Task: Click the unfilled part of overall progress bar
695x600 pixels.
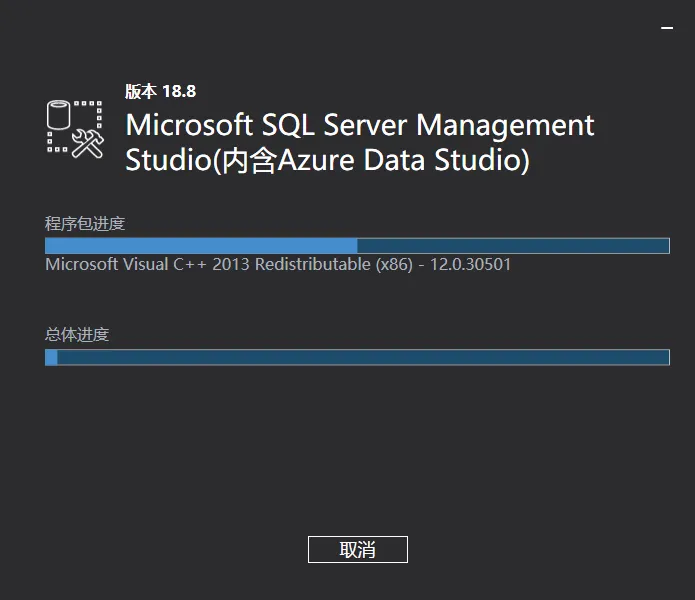Action: point(360,357)
